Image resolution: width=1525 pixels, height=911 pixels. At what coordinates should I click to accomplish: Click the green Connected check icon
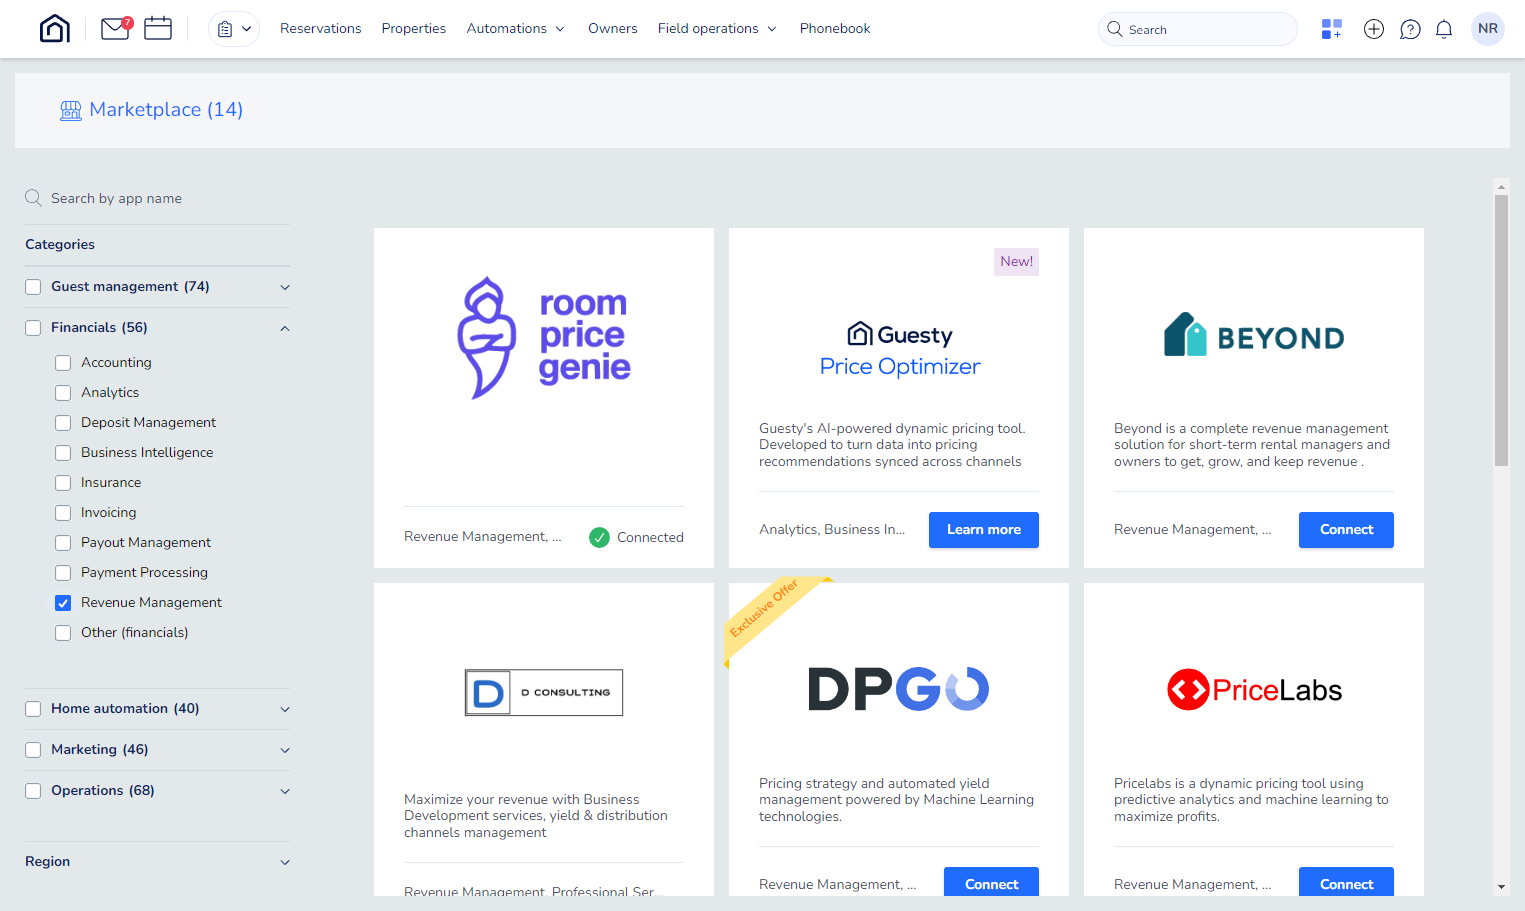(599, 537)
